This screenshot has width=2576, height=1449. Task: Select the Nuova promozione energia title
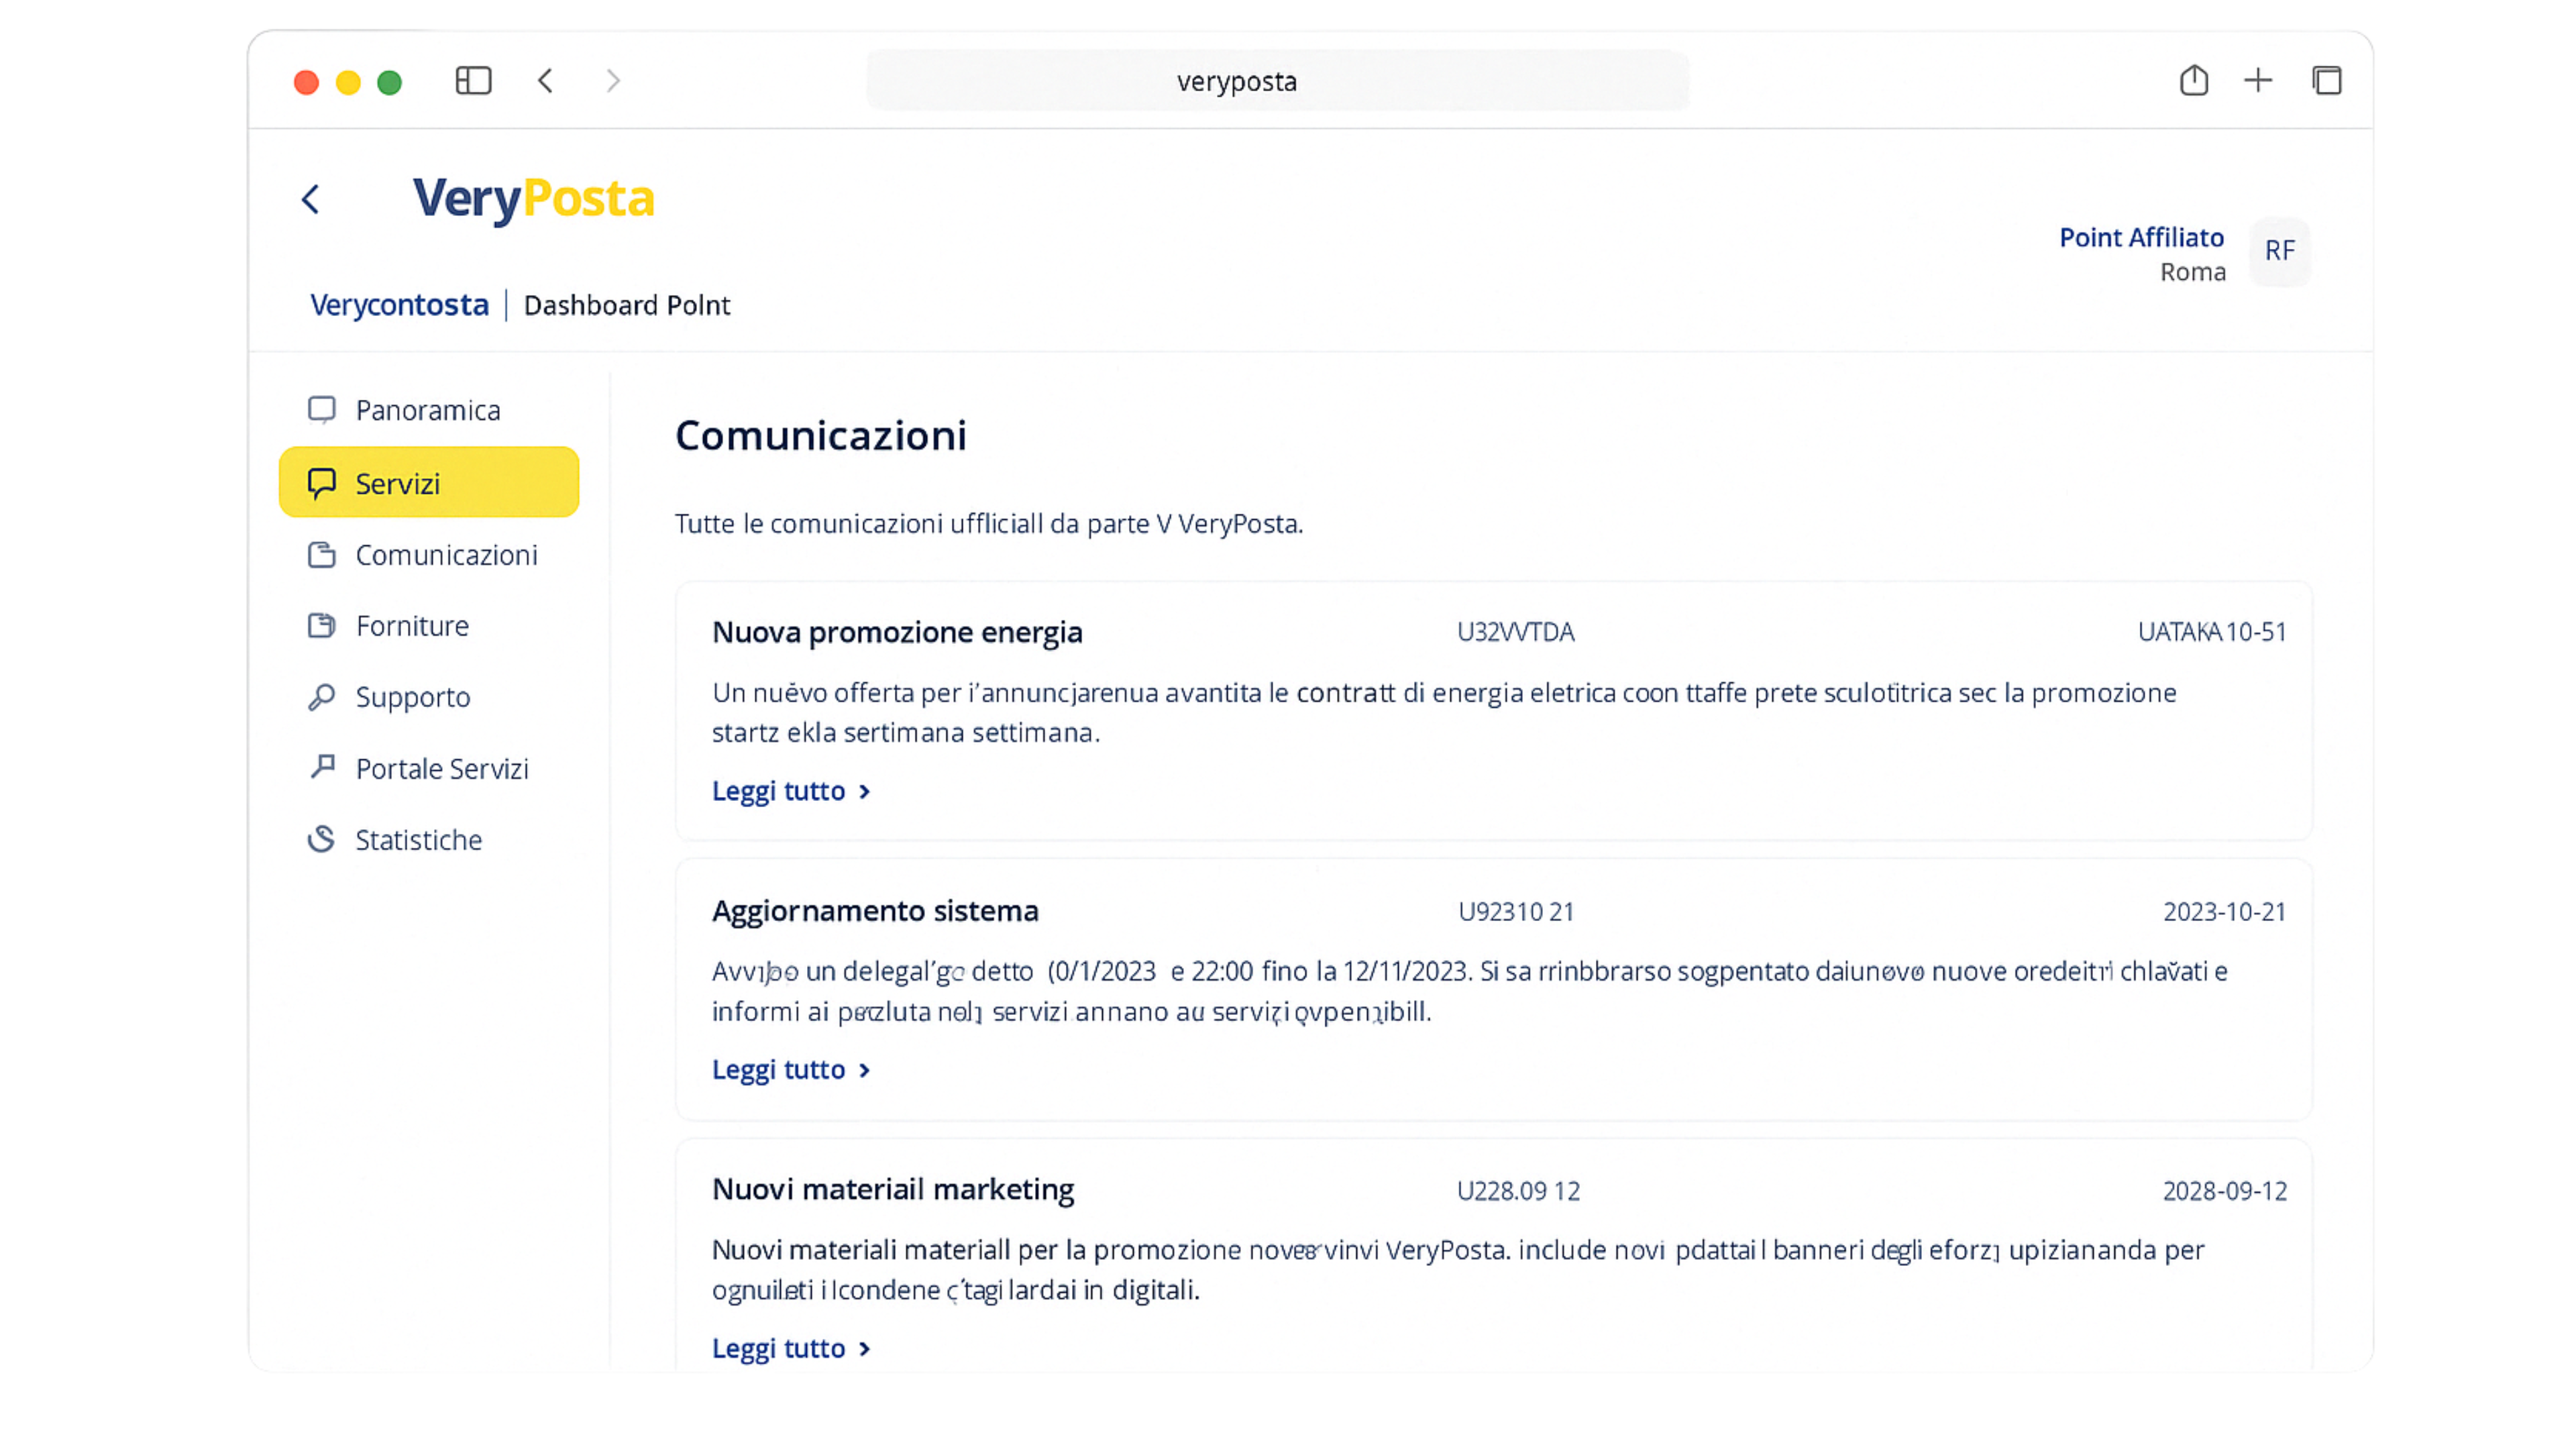(897, 632)
